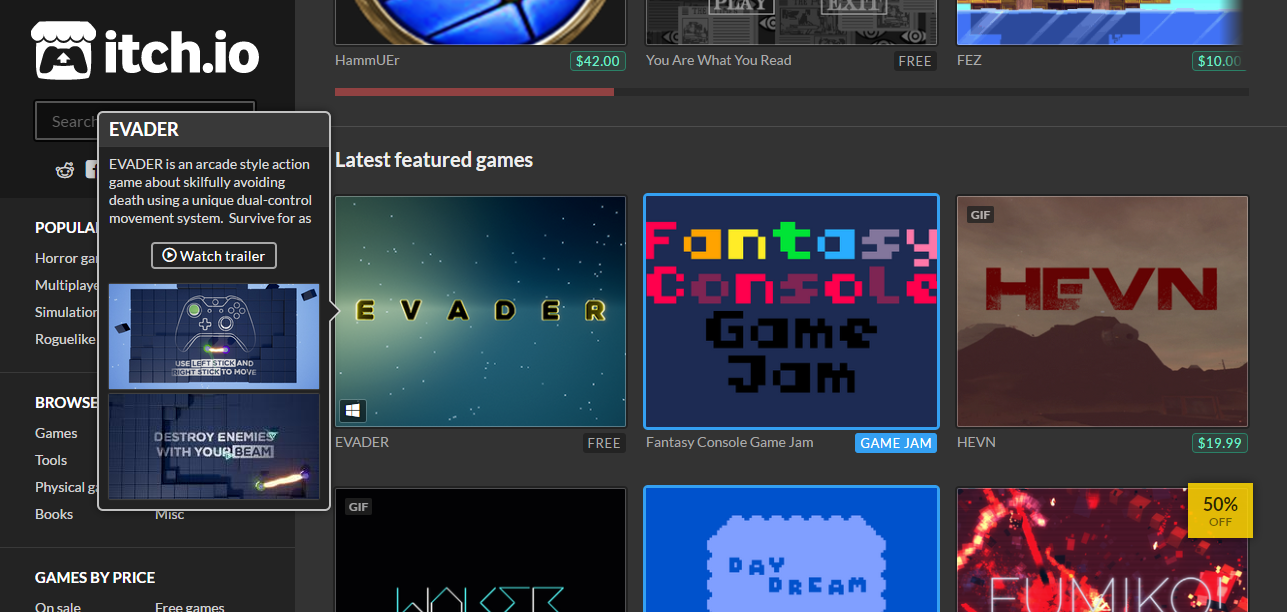The width and height of the screenshot is (1287, 612).
Task: Open the EVADER game cover thumbnail
Action: tap(480, 311)
